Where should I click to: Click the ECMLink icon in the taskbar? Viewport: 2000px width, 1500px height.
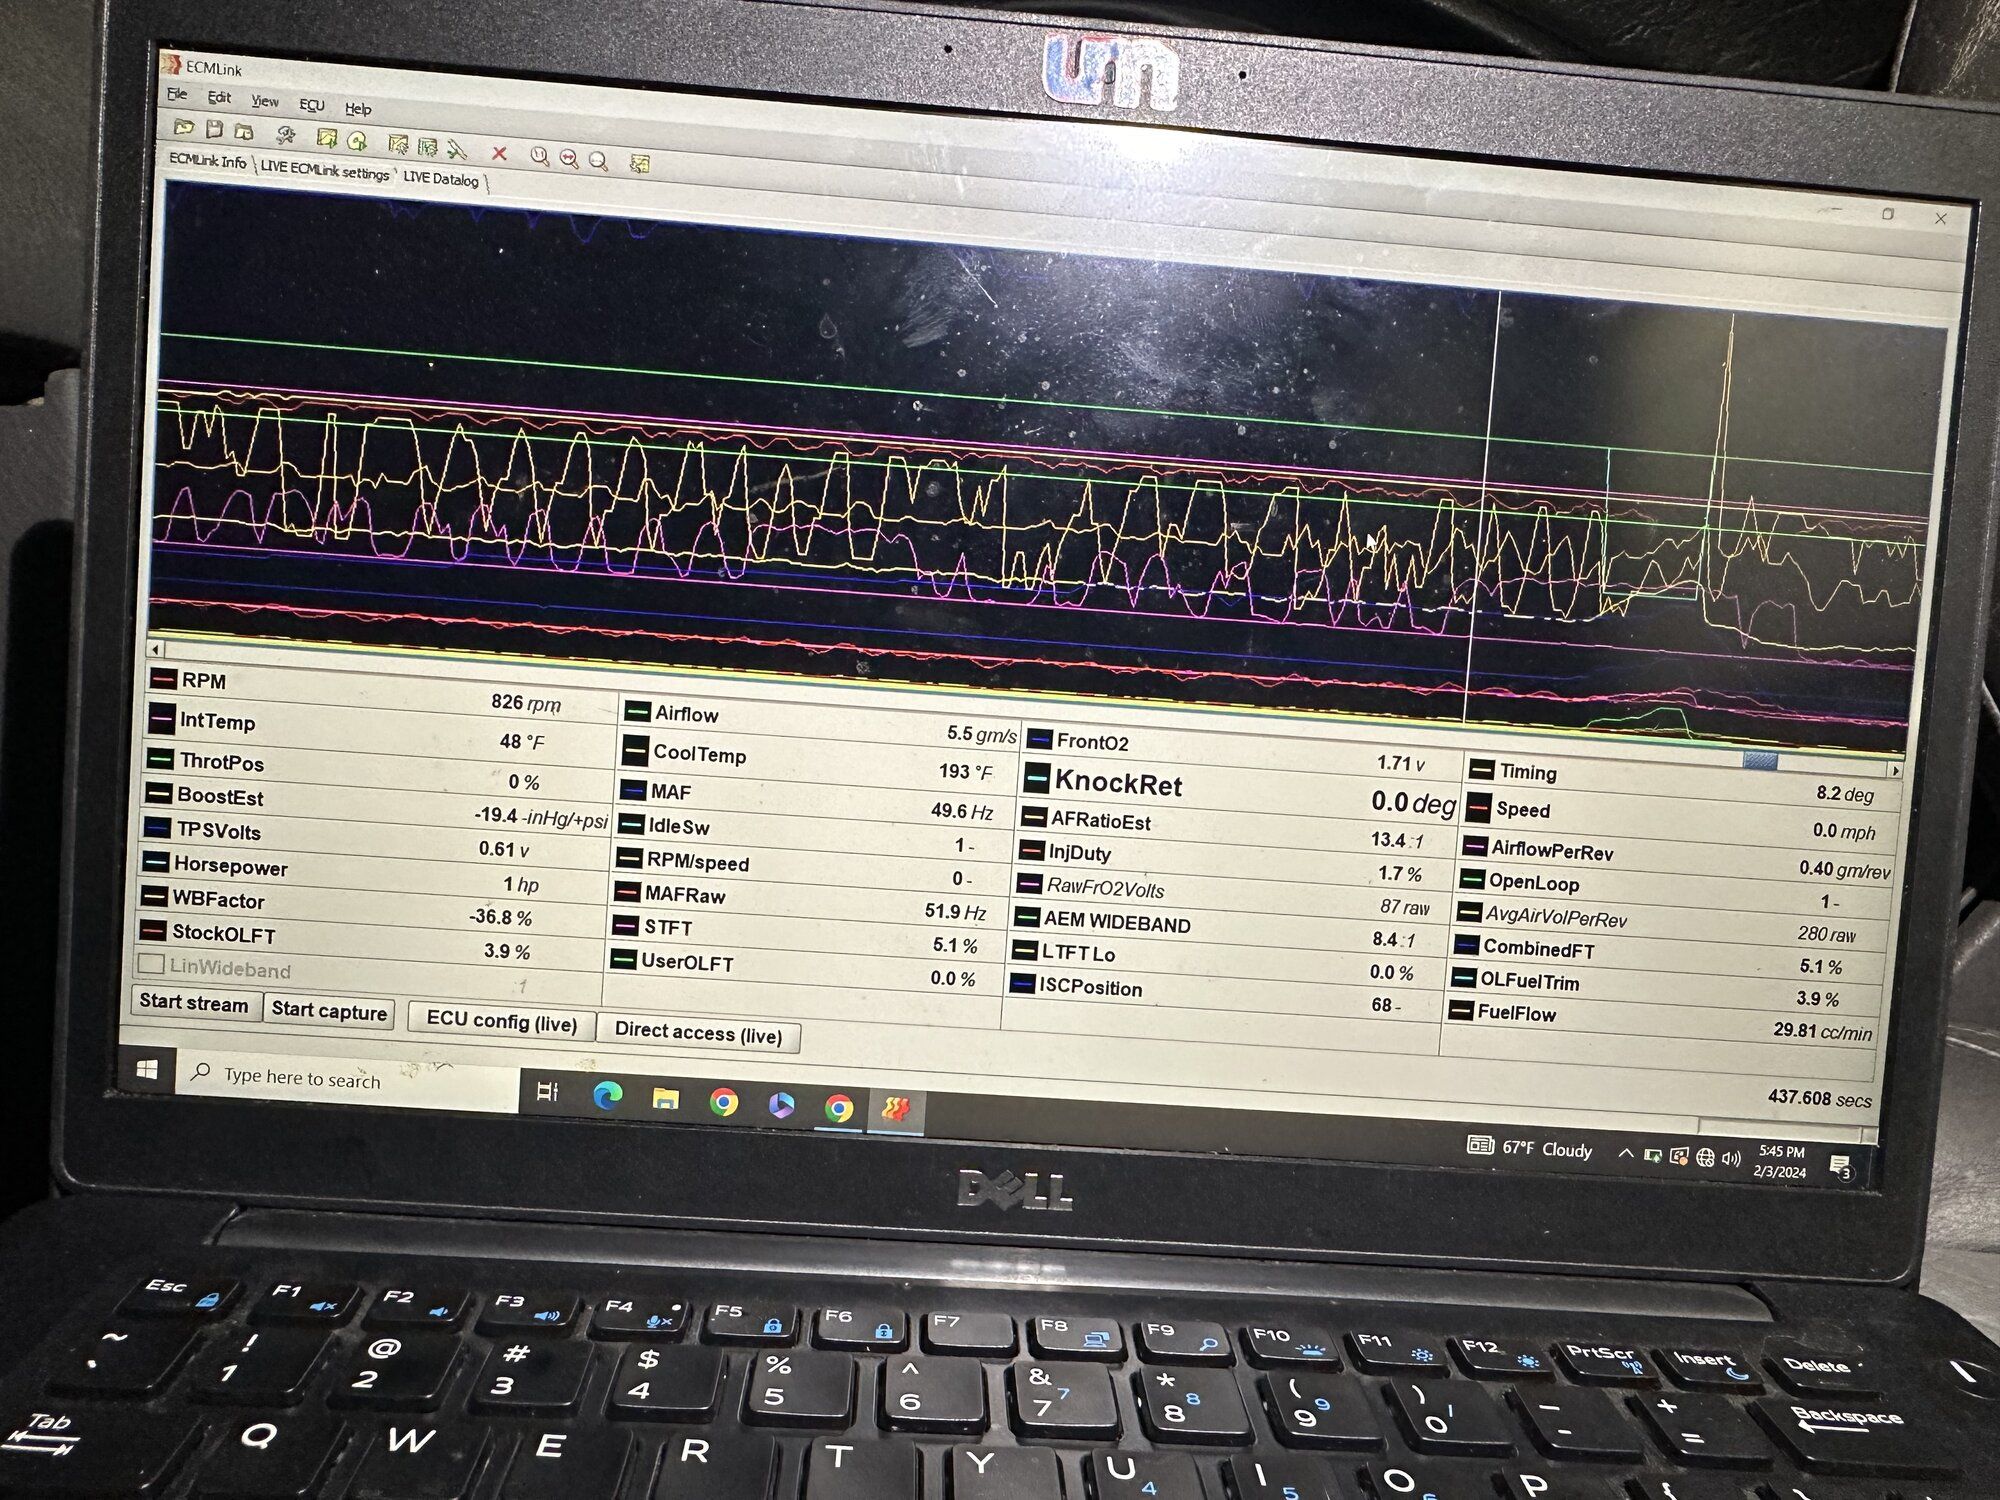coord(895,1108)
